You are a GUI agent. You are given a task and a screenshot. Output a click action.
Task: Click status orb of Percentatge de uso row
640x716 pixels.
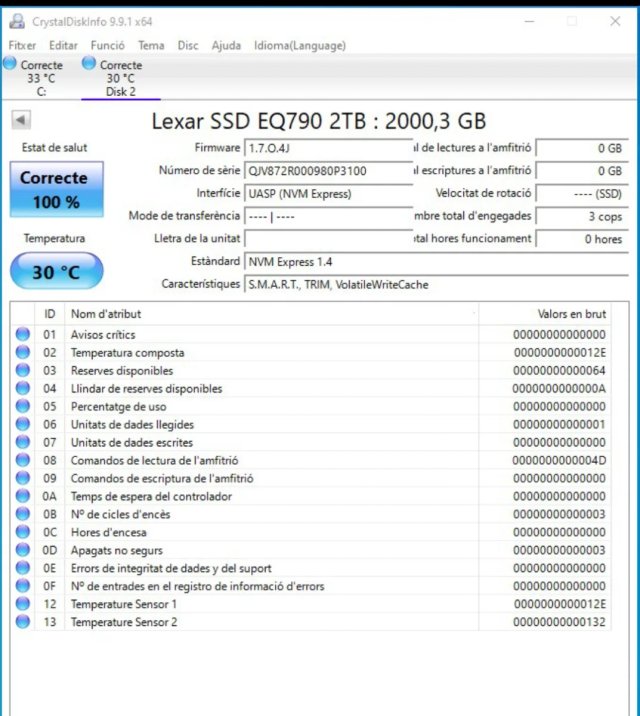(x=23, y=406)
